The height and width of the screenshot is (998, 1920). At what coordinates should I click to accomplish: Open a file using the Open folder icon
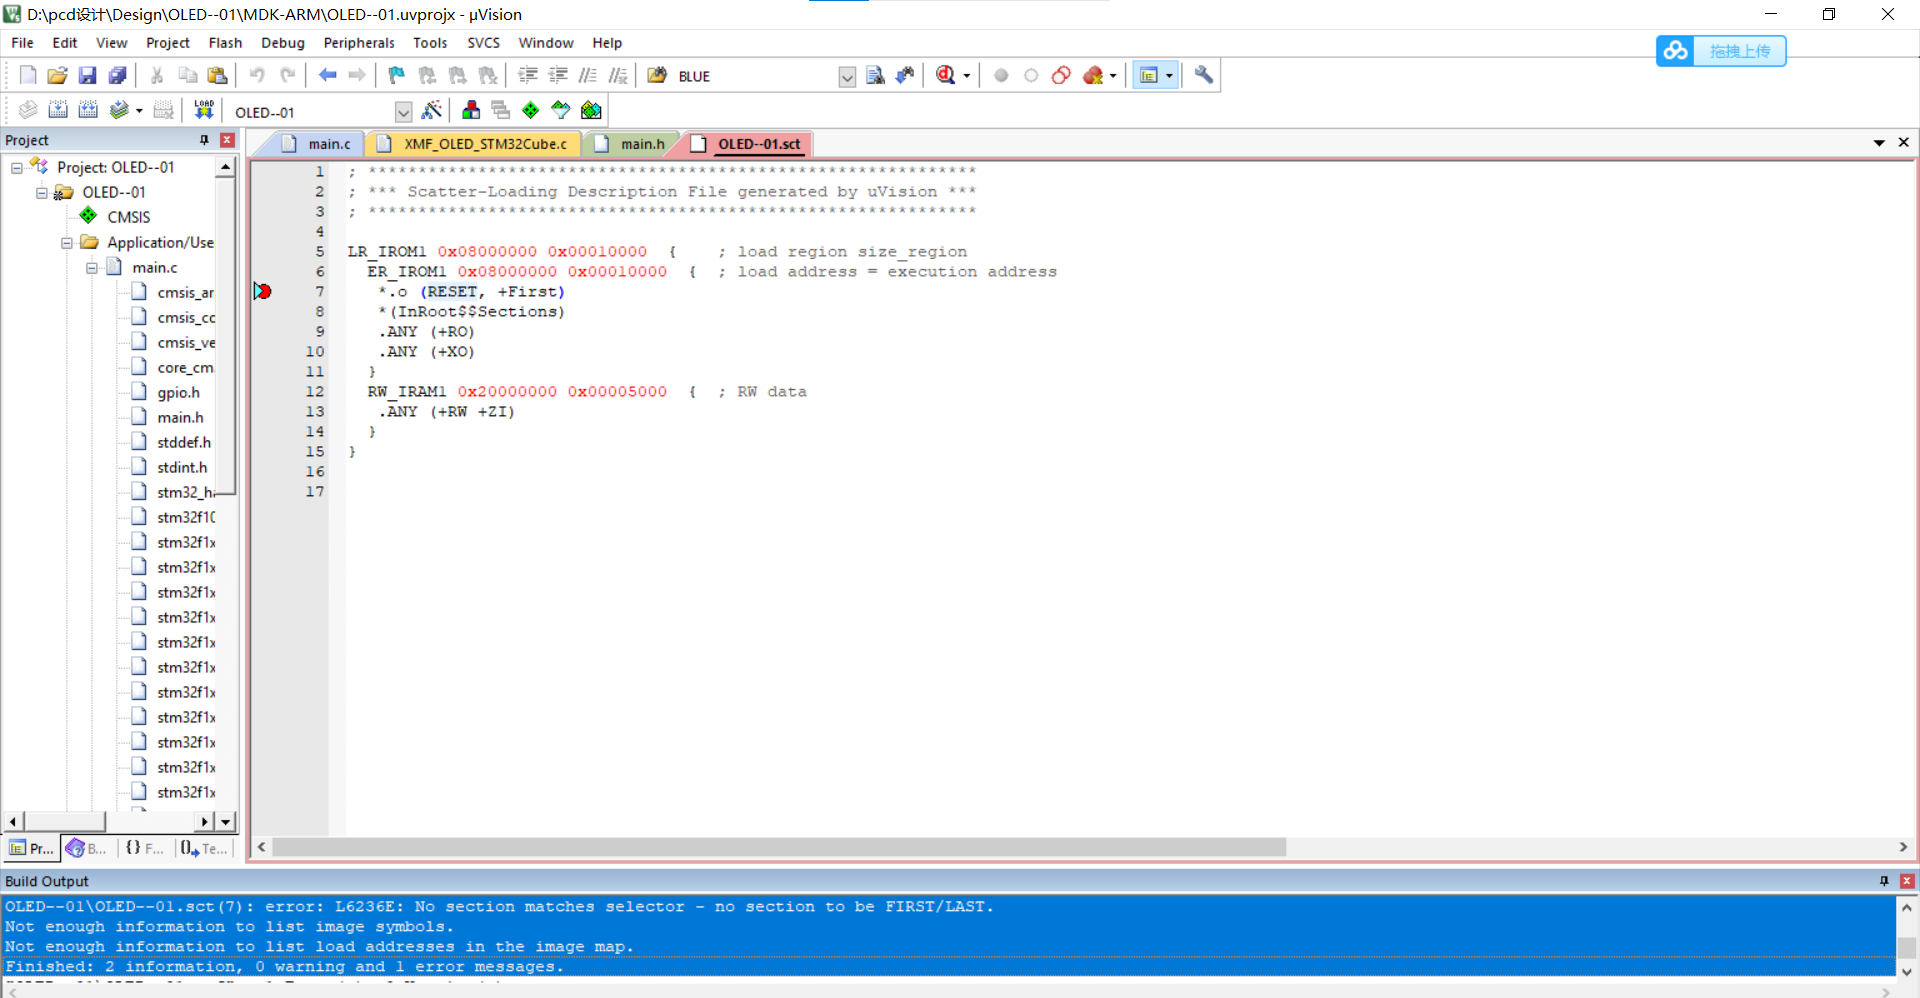pos(58,75)
